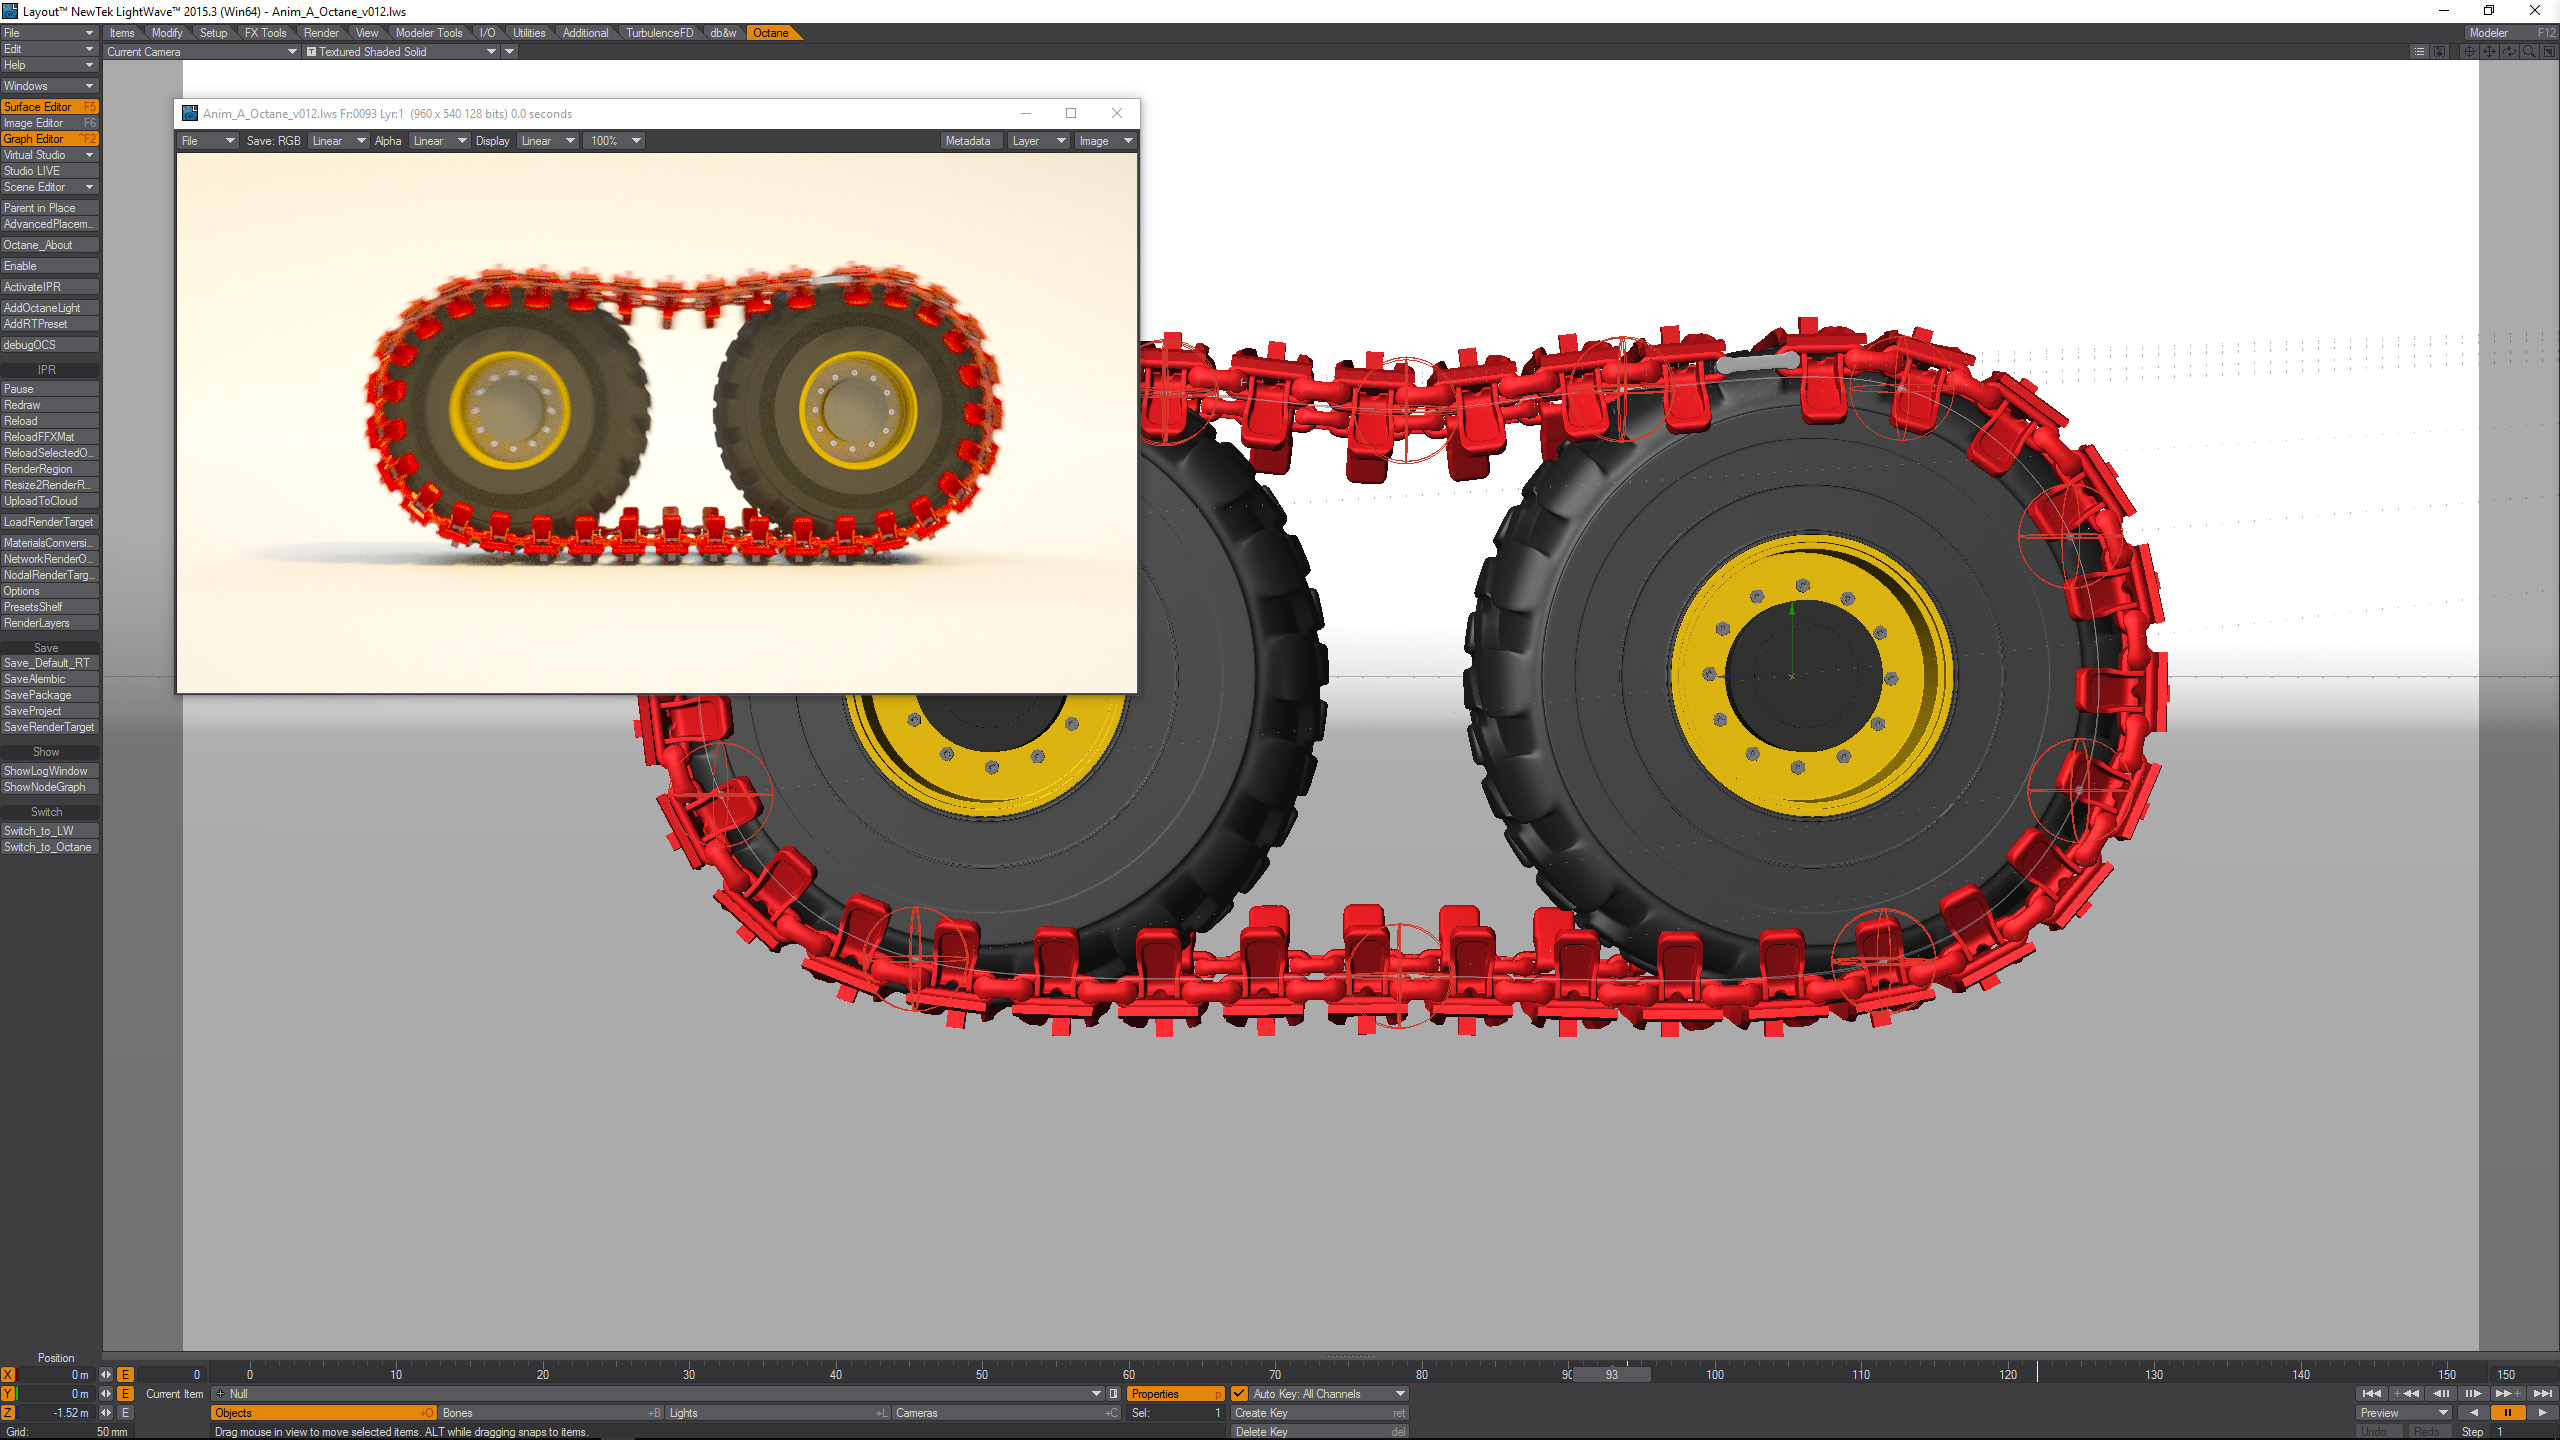This screenshot has width=2560, height=1440.
Task: Go to next keyframe icon
Action: coord(2506,1393)
